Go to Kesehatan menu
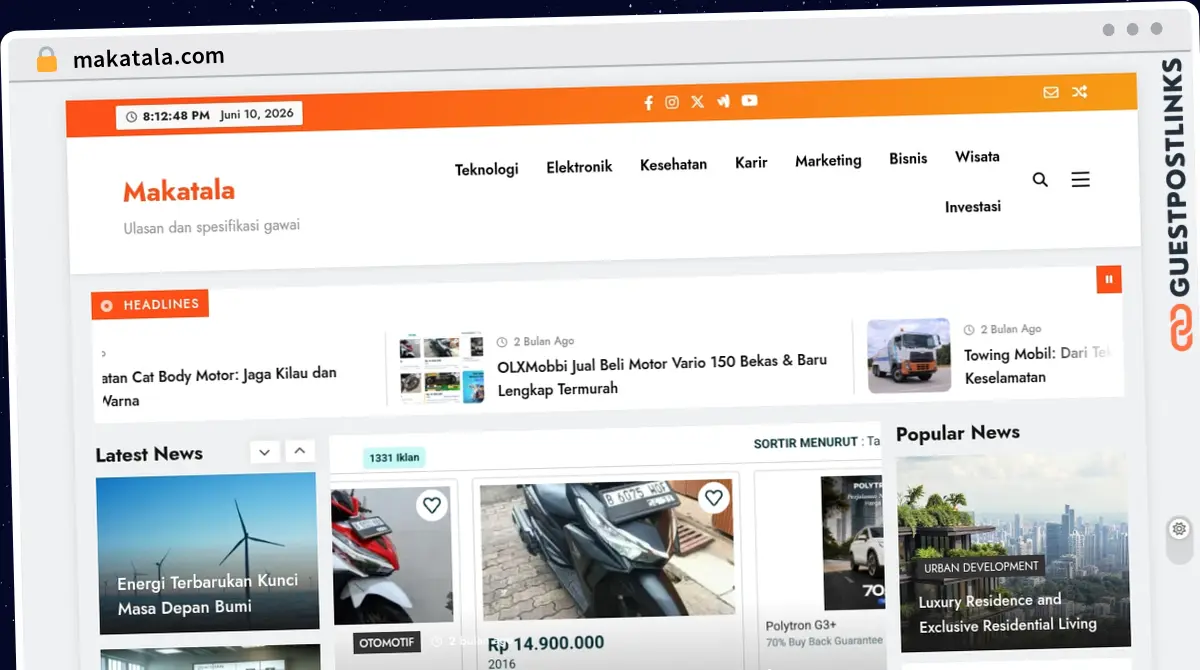Image resolution: width=1200 pixels, height=670 pixels. [673, 164]
